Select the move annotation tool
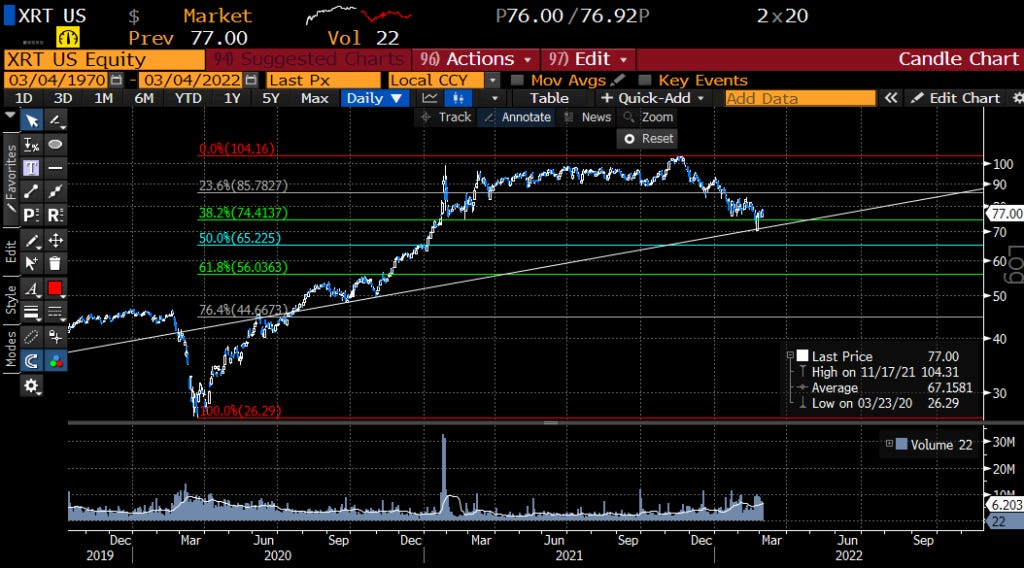 56,241
